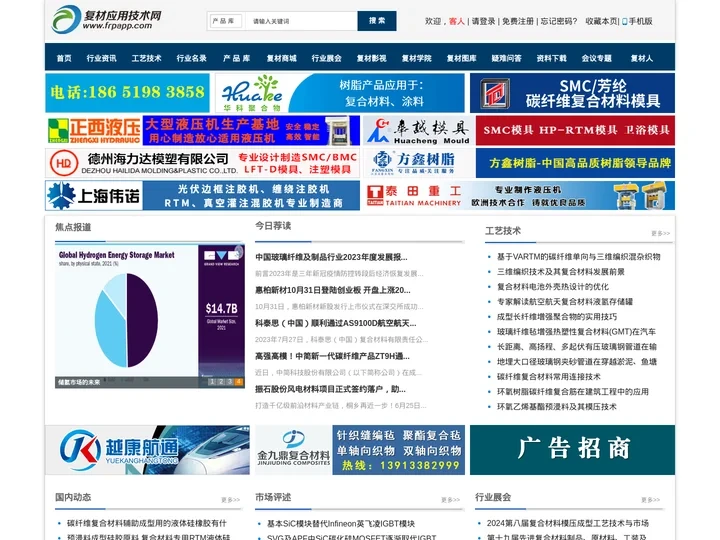720x540 pixels.
Task: Click the Huacheng Mould logo banner
Action: pyautogui.click(x=417, y=130)
